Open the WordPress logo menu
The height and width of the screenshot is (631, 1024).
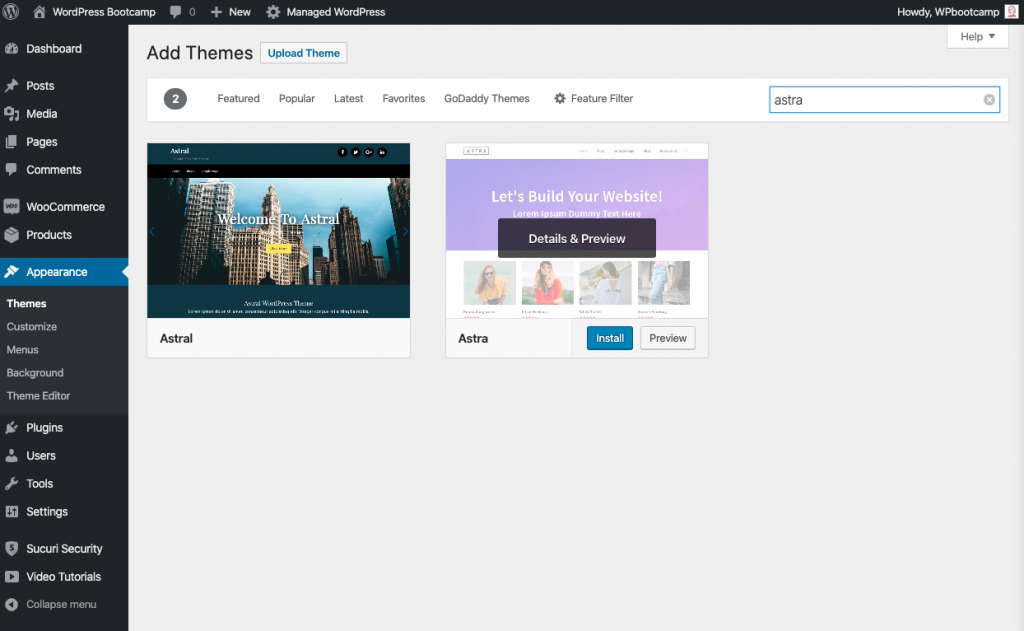(x=10, y=12)
